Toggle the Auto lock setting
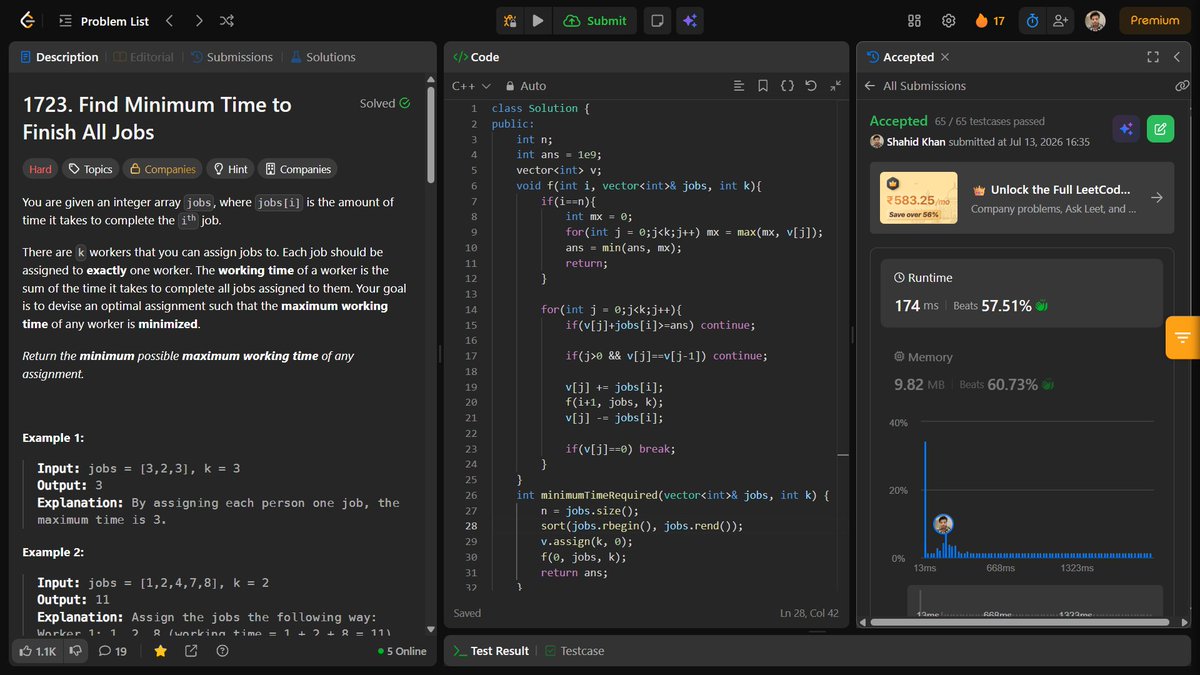1200x675 pixels. click(527, 86)
